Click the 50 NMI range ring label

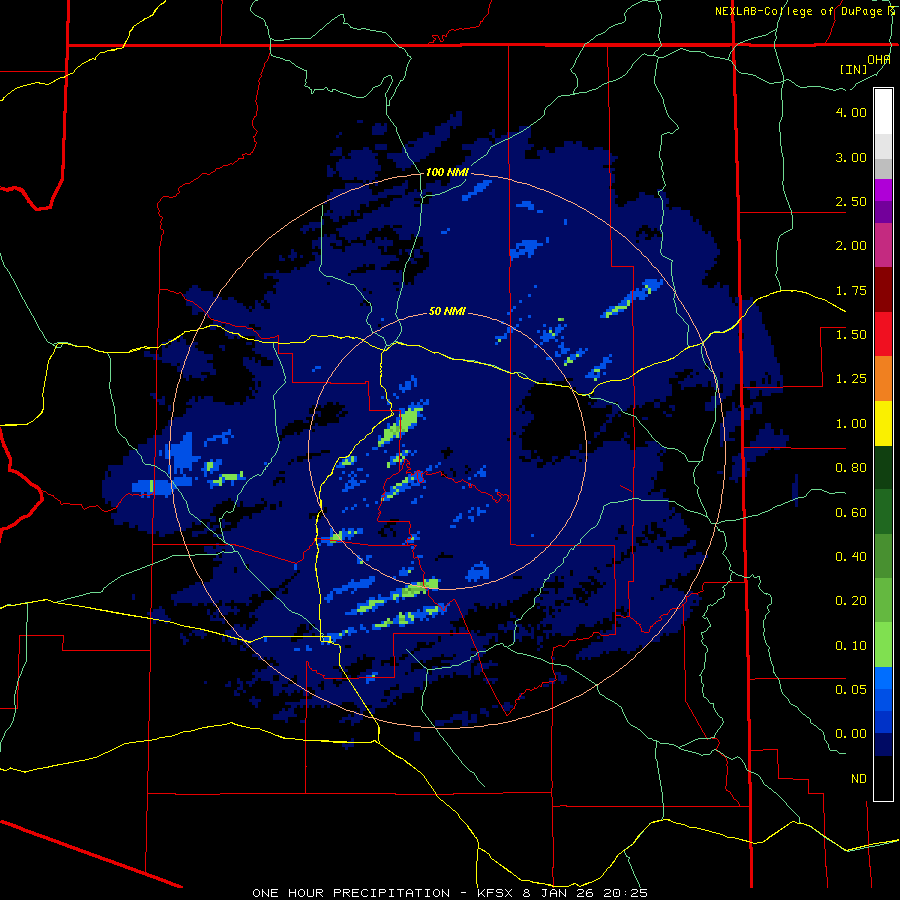click(x=447, y=312)
